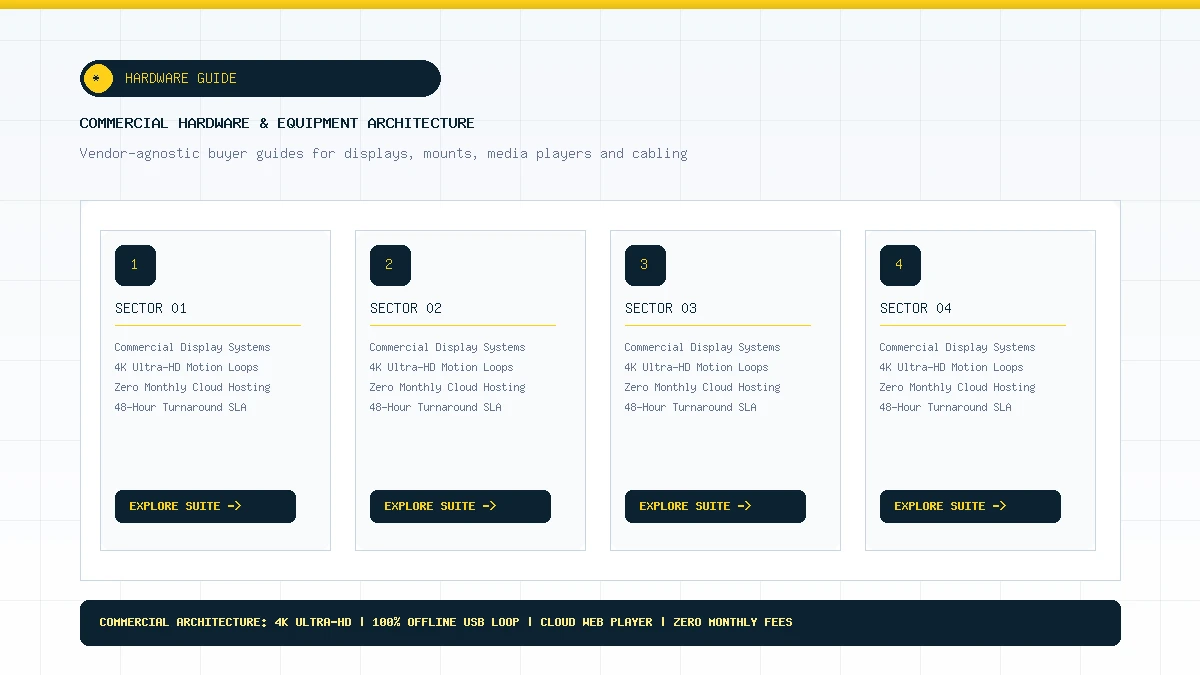
Task: Select the number 3 badge
Action: click(645, 265)
